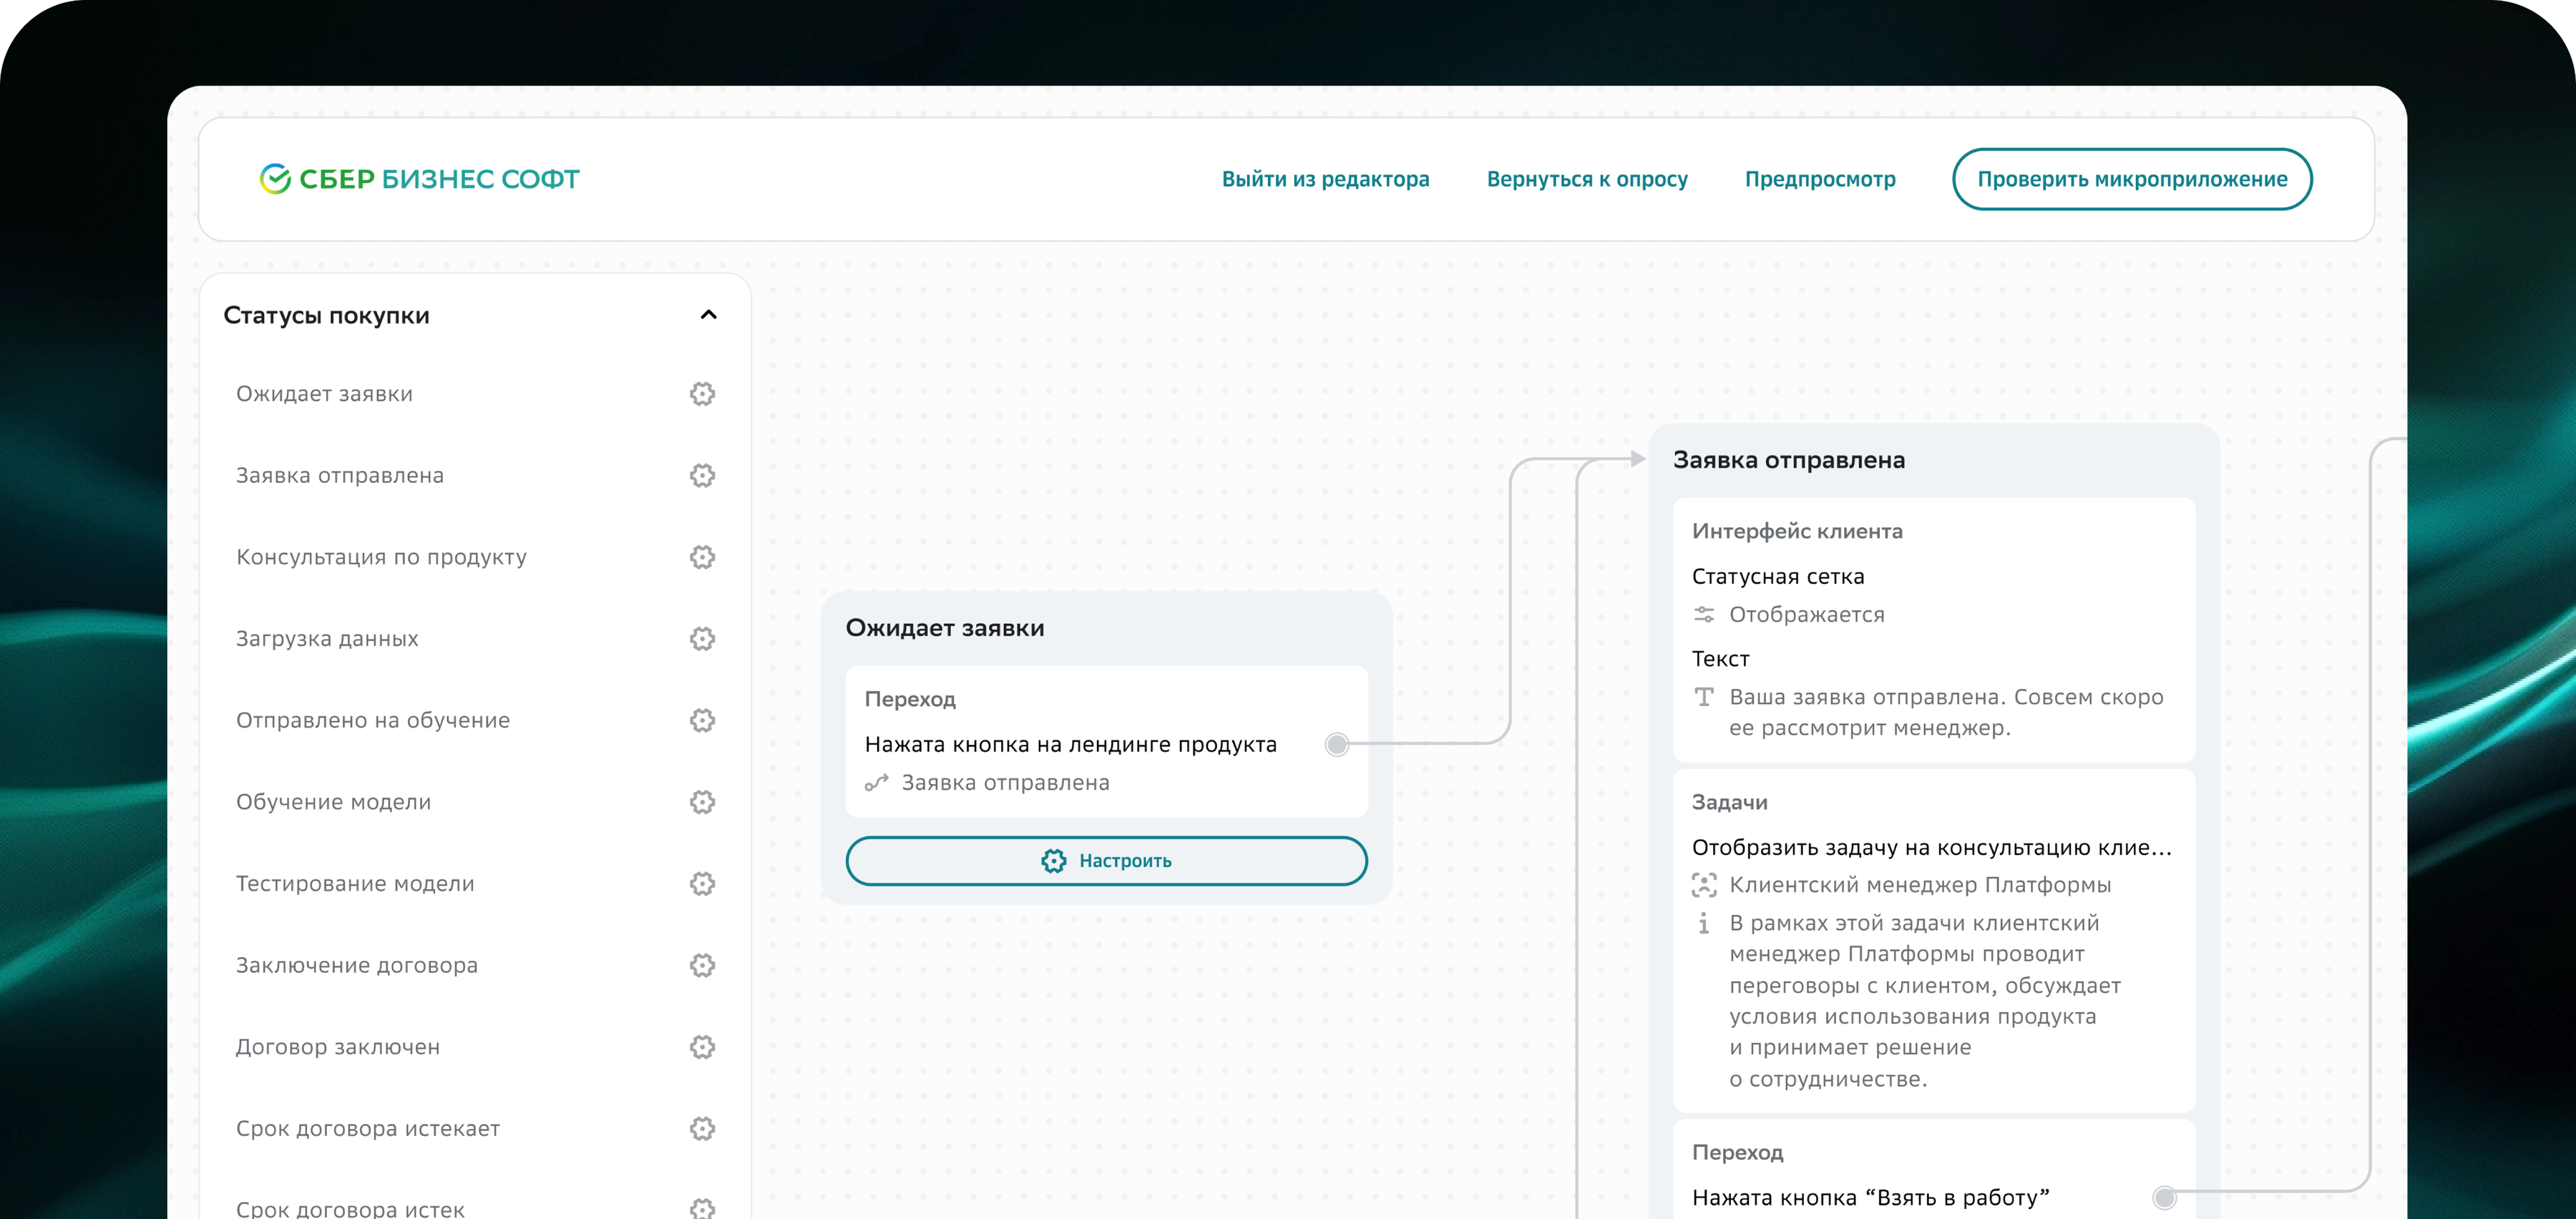Select Обучение модели status
Screen dimensions: 2576x1219
(333, 802)
